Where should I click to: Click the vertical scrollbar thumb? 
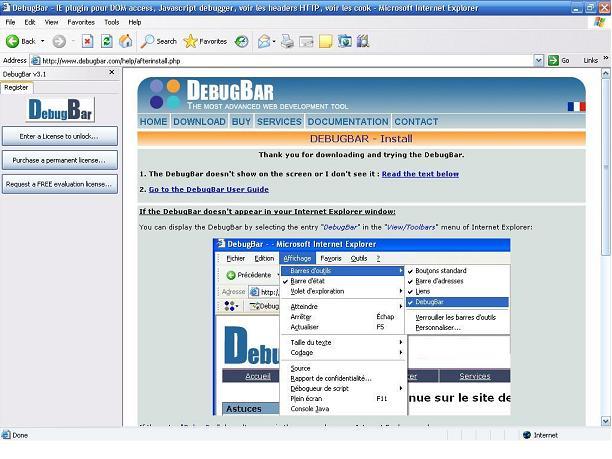605,167
